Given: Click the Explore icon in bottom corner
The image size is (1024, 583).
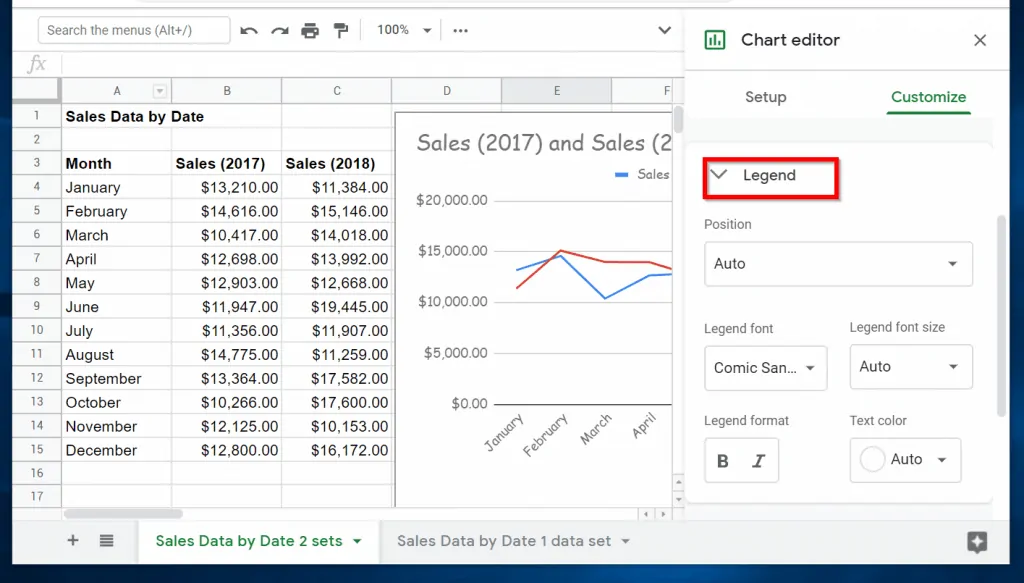Looking at the screenshot, I should tap(977, 542).
